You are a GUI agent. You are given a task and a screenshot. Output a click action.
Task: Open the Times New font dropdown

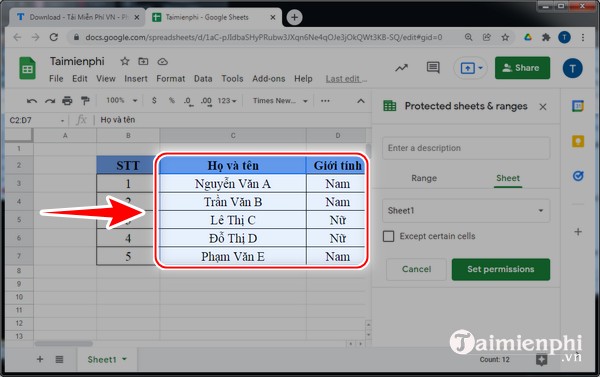pyautogui.click(x=280, y=101)
